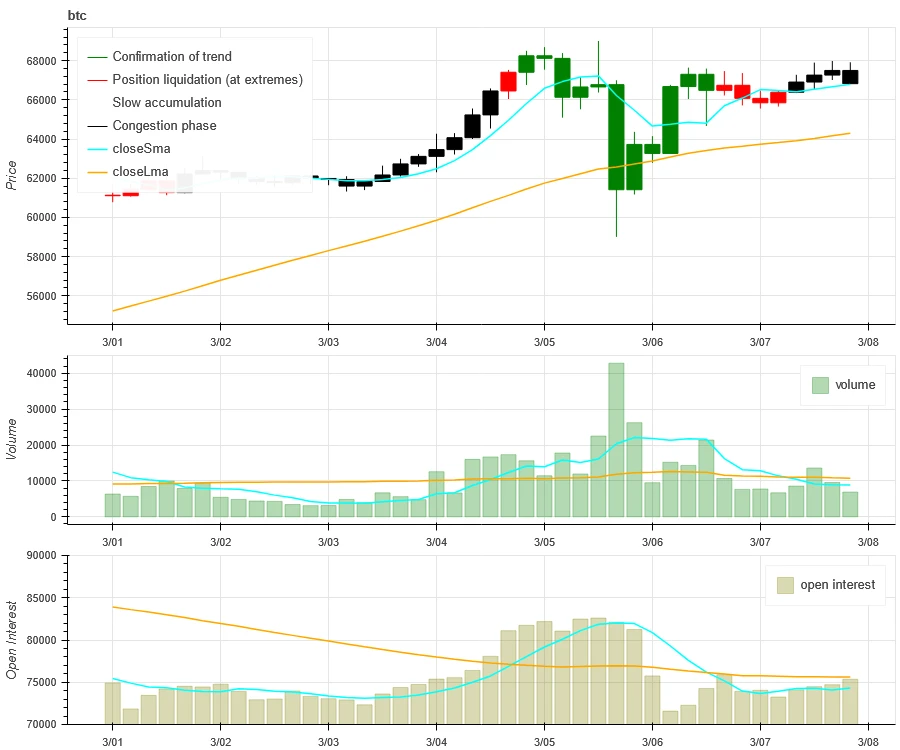The height and width of the screenshot is (750, 900).
Task: Click the orange closeLma legend line
Action: click(97, 172)
